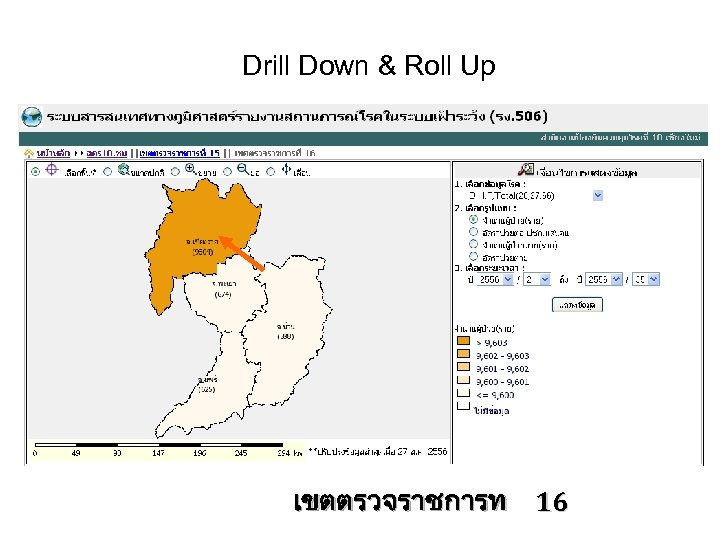The height and width of the screenshot is (540, 720).
Task: Select the area-selection radio button
Action: click(35, 172)
